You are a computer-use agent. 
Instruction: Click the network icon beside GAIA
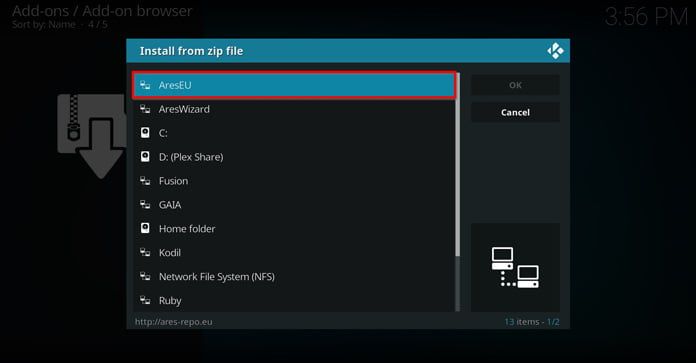coord(145,205)
